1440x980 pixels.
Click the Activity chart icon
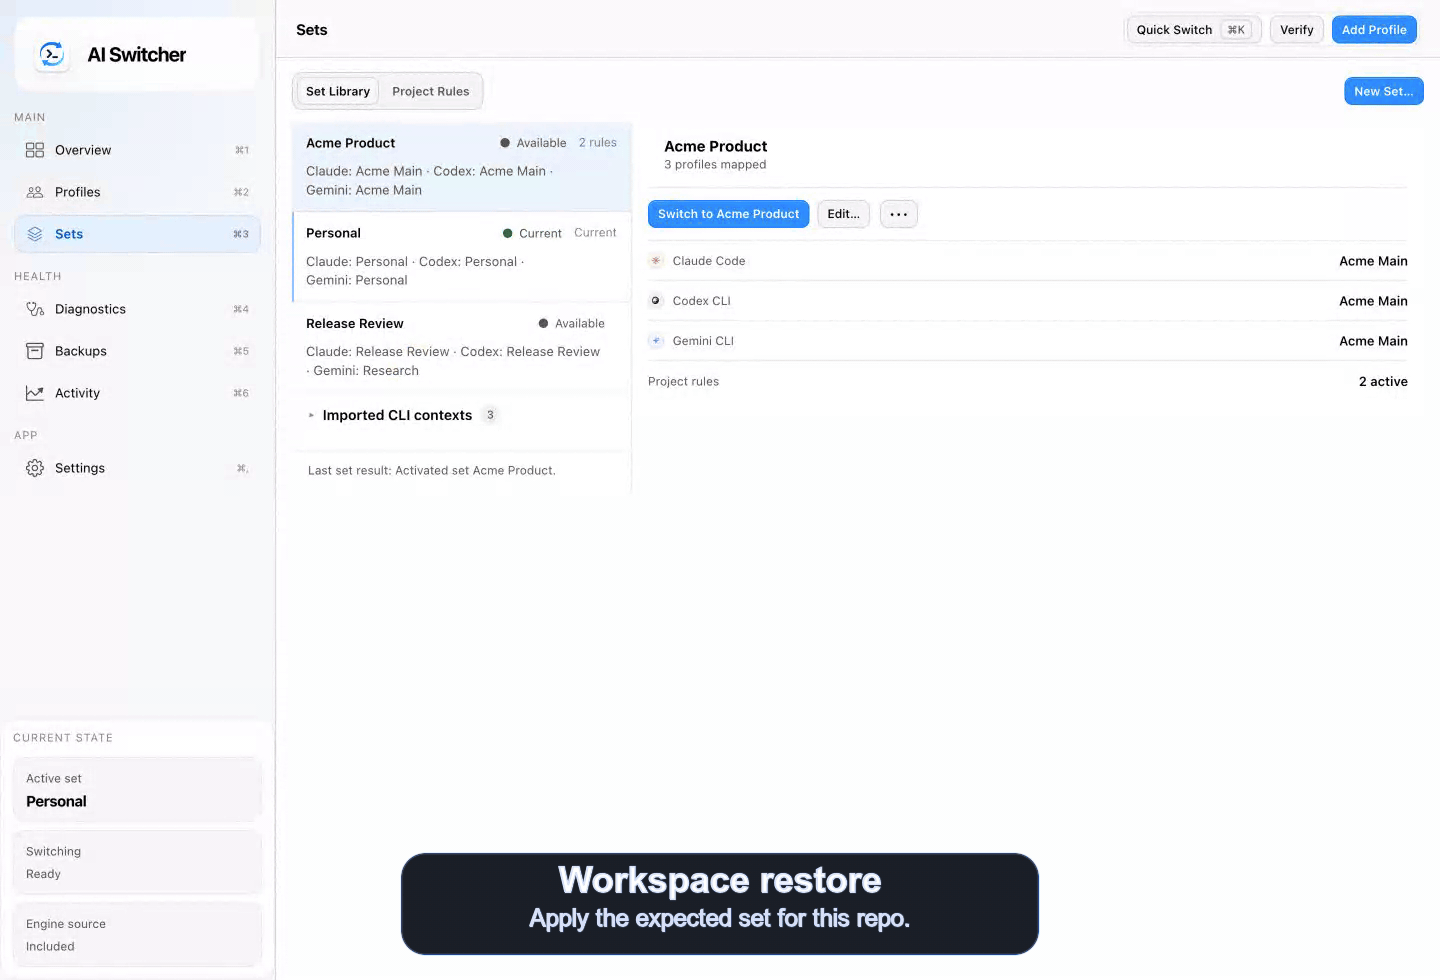click(x=35, y=393)
